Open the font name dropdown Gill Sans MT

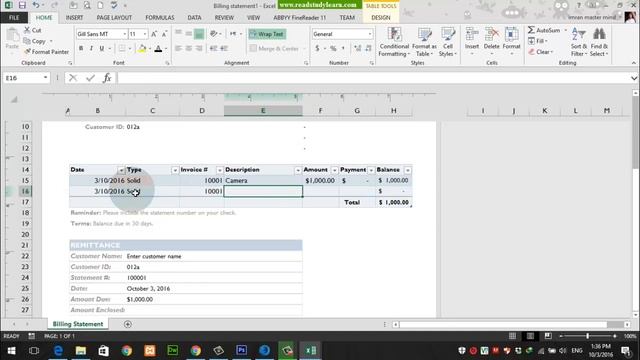124,34
